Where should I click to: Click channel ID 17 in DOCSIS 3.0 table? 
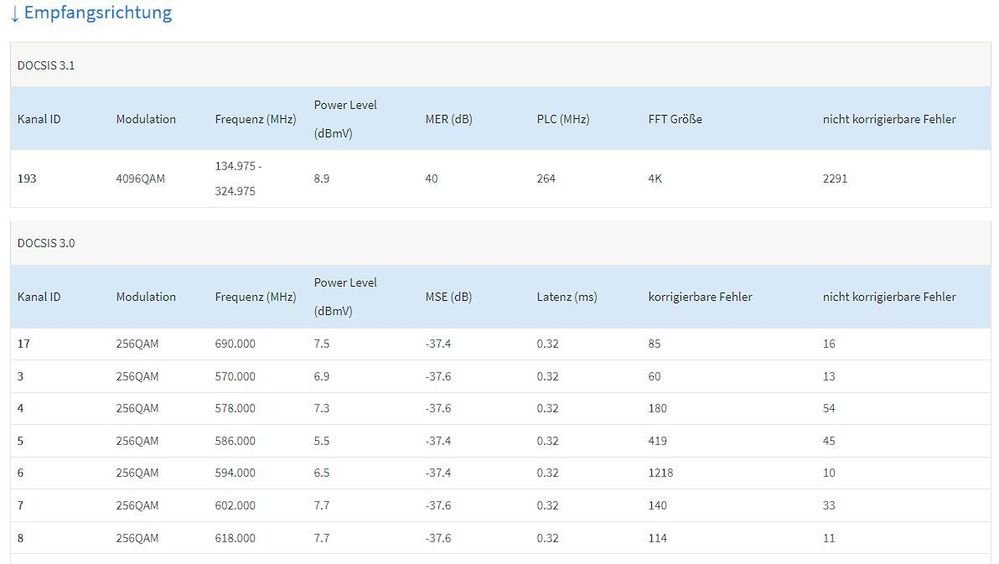[24, 344]
